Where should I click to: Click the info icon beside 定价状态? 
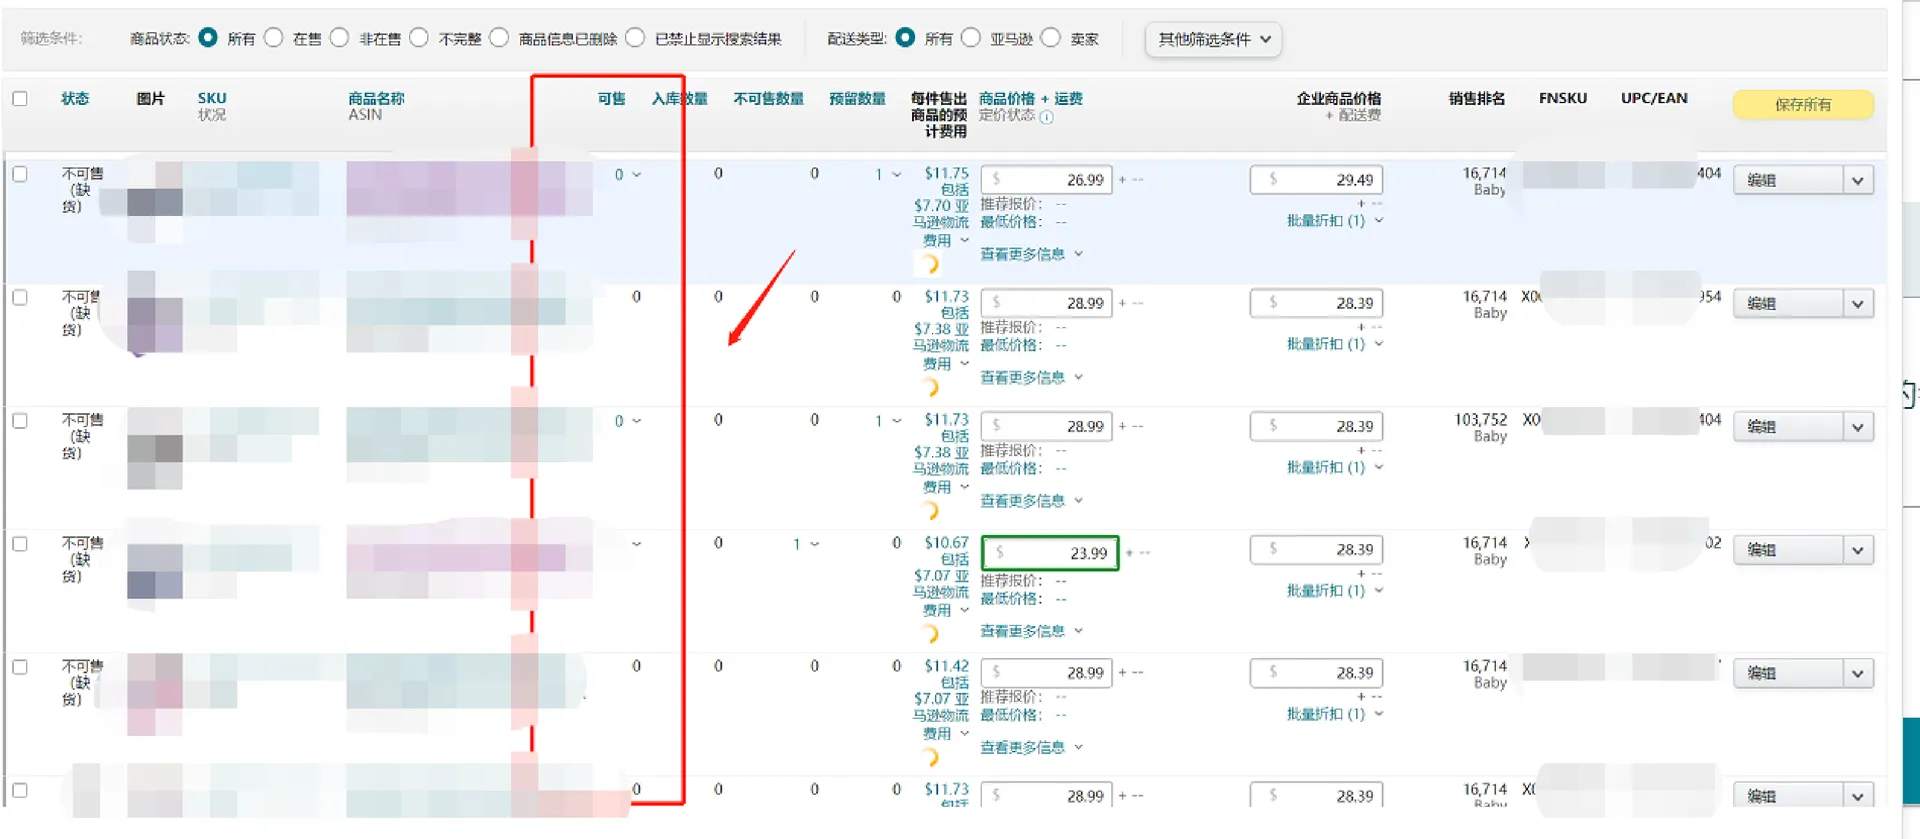(1046, 117)
